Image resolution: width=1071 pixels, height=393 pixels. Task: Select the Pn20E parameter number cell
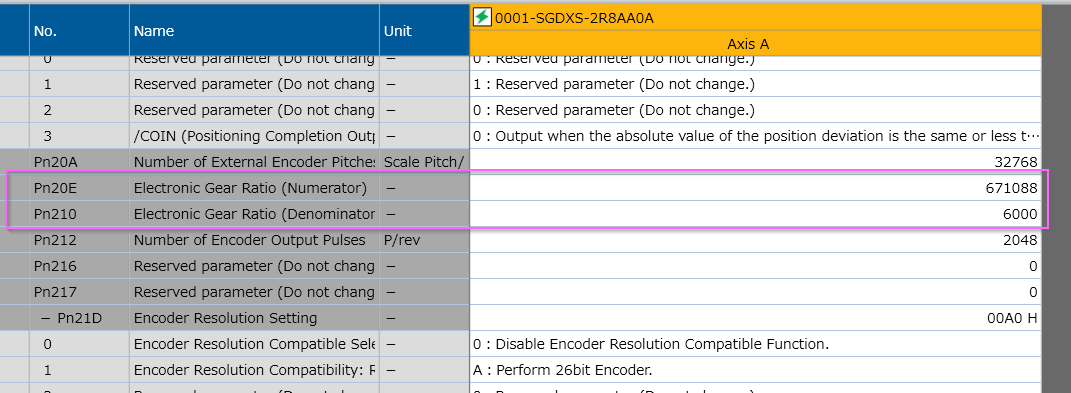pos(79,188)
